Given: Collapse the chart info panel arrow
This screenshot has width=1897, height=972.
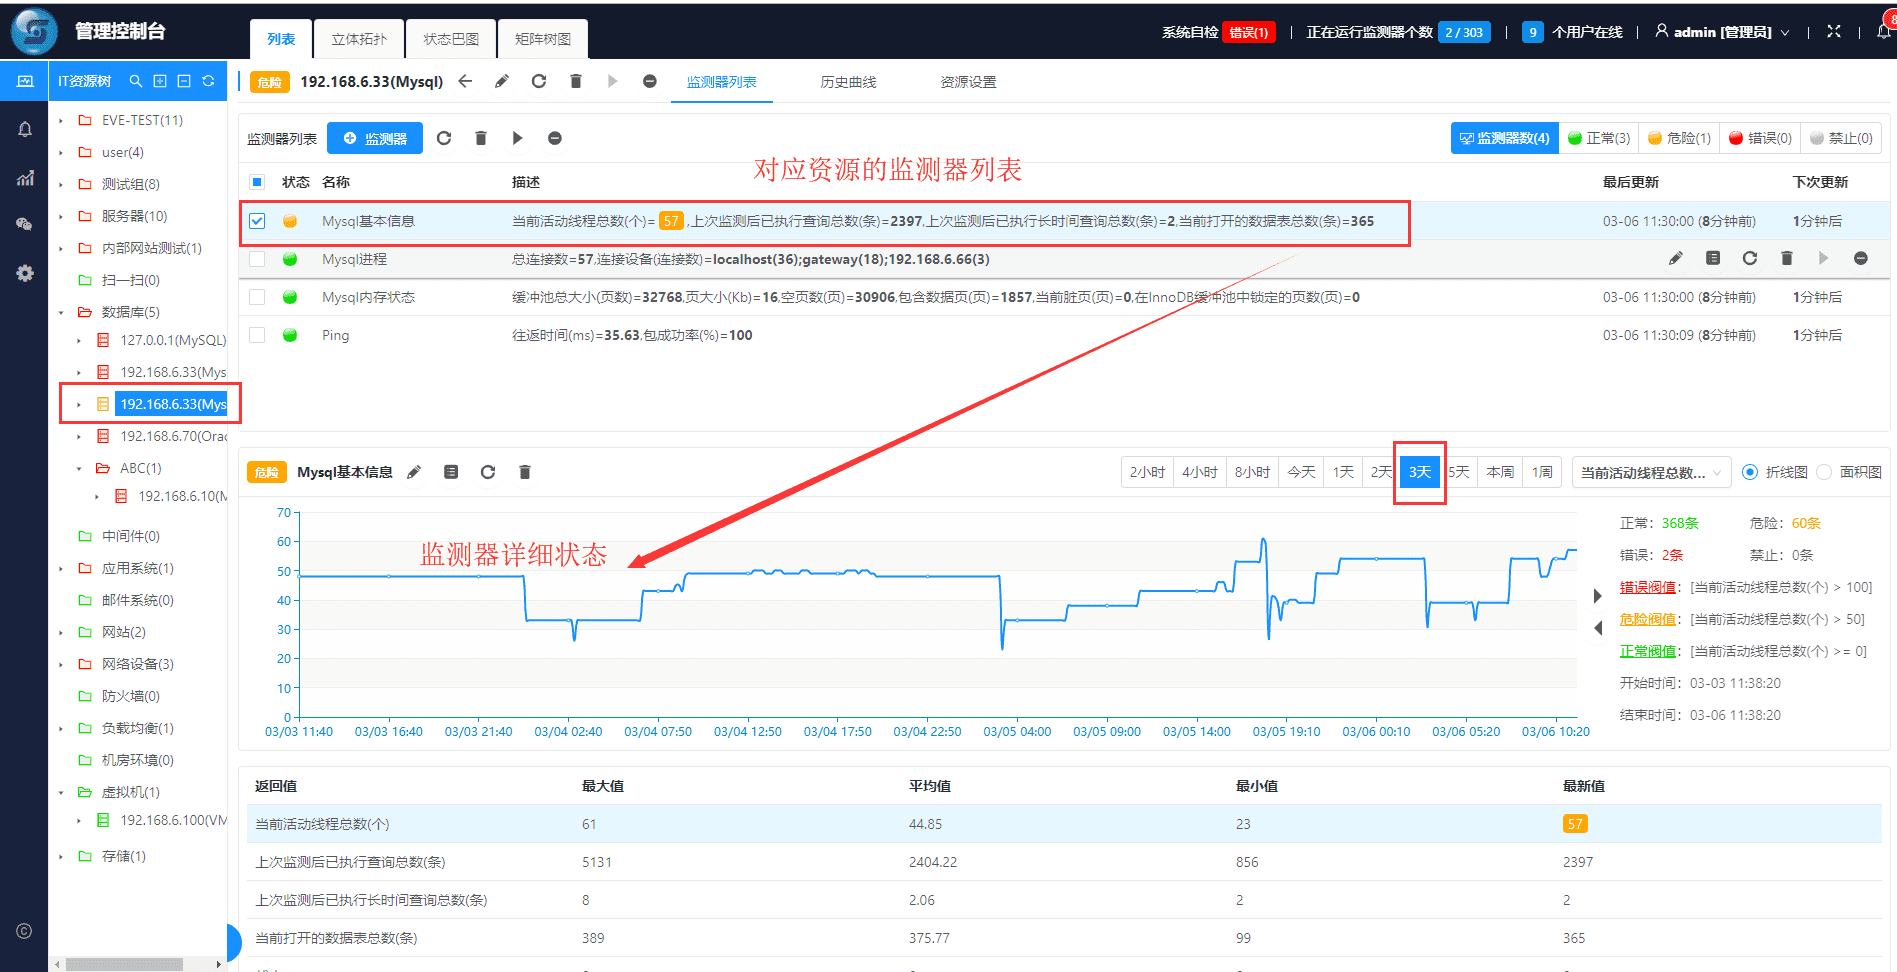Looking at the screenshot, I should (x=1598, y=596).
